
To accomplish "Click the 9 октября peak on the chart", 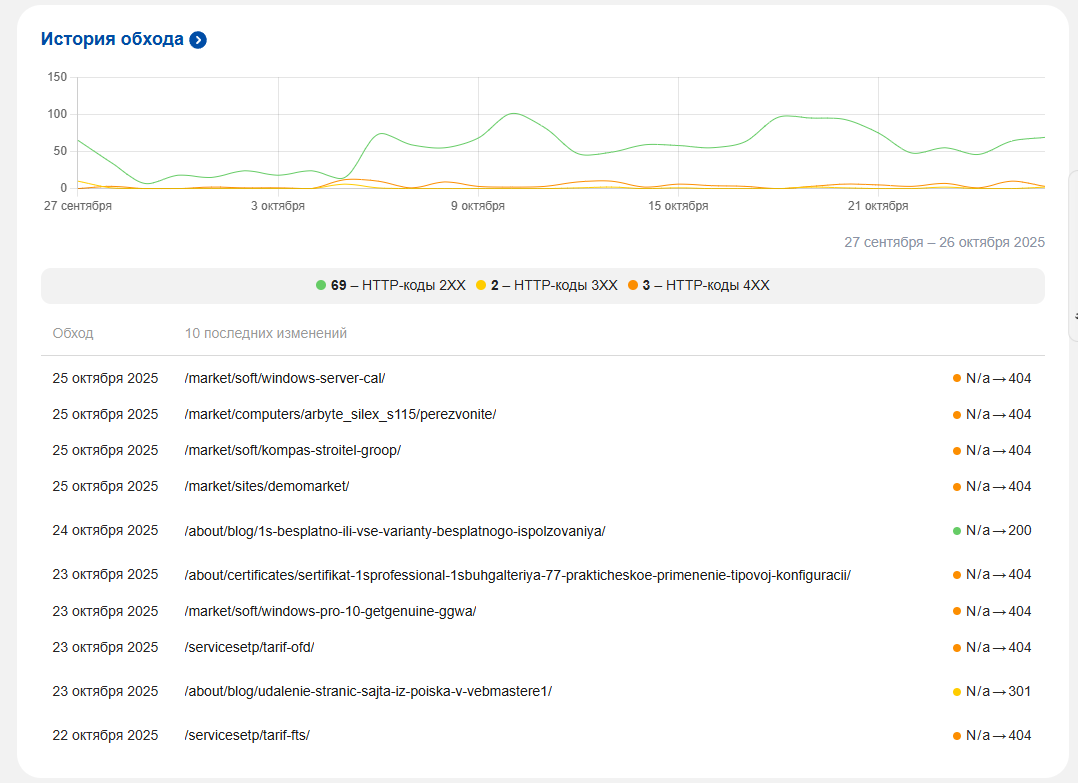I will pyautogui.click(x=512, y=114).
